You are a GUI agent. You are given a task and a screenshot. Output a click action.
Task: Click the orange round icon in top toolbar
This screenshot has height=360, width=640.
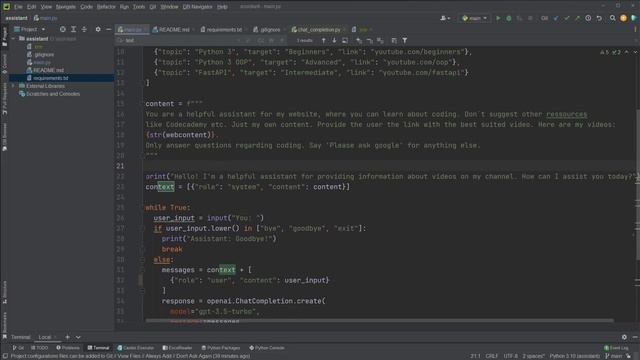[x=623, y=18]
